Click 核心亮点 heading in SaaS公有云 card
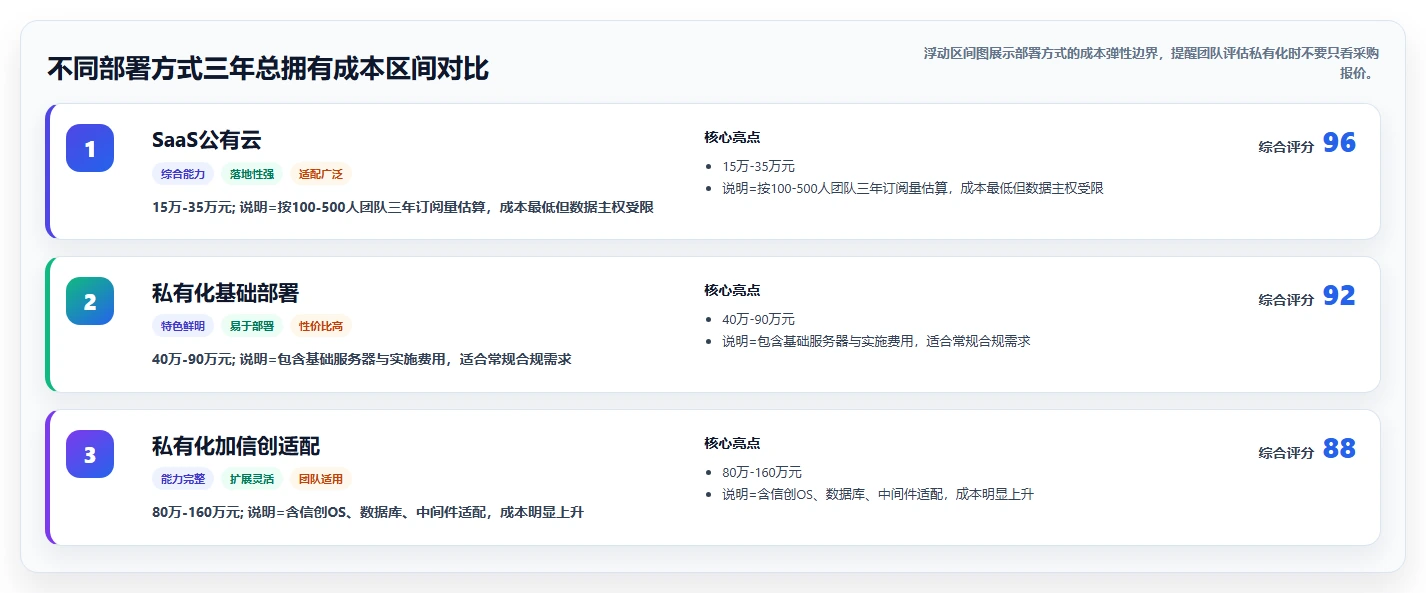1426x593 pixels. point(732,137)
